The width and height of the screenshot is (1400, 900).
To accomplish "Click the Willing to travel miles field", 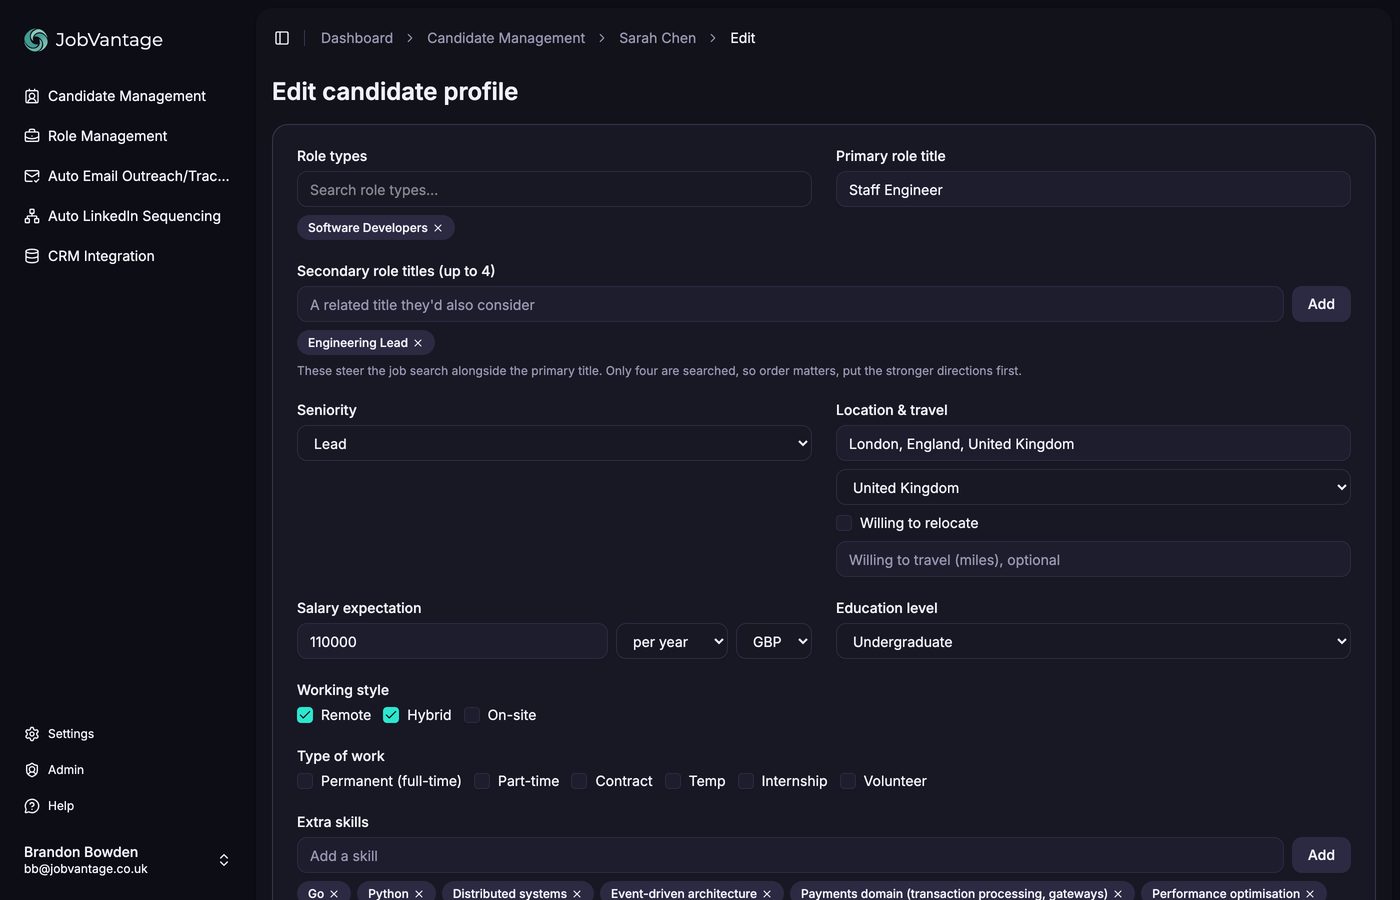I will click(1093, 559).
